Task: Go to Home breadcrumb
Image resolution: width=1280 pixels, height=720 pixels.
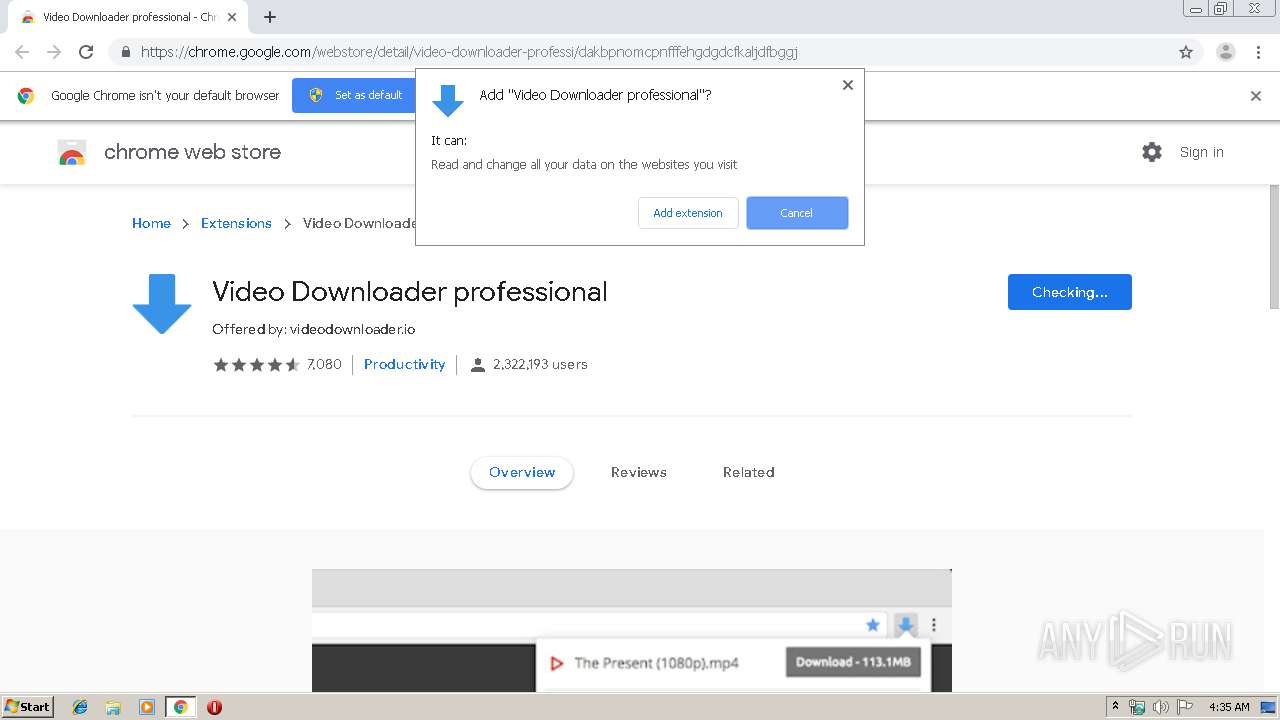Action: [151, 223]
